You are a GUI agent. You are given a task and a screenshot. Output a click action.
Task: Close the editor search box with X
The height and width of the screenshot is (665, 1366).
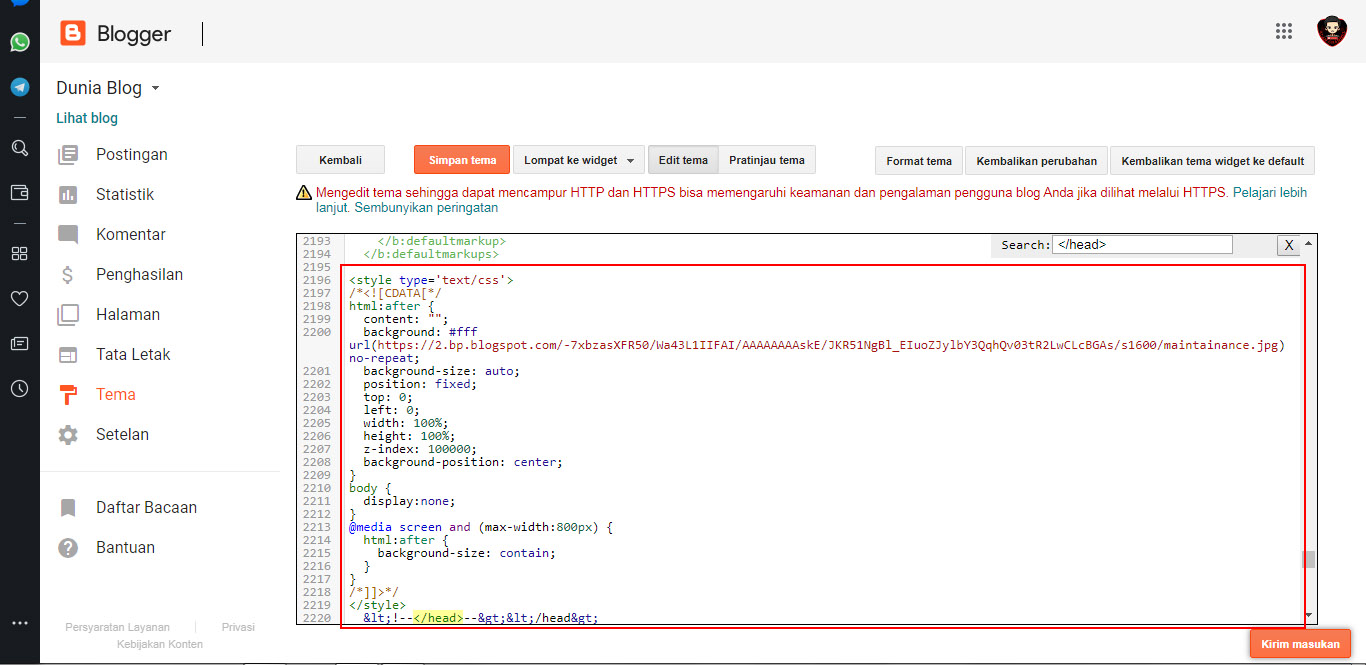pyautogui.click(x=1289, y=246)
